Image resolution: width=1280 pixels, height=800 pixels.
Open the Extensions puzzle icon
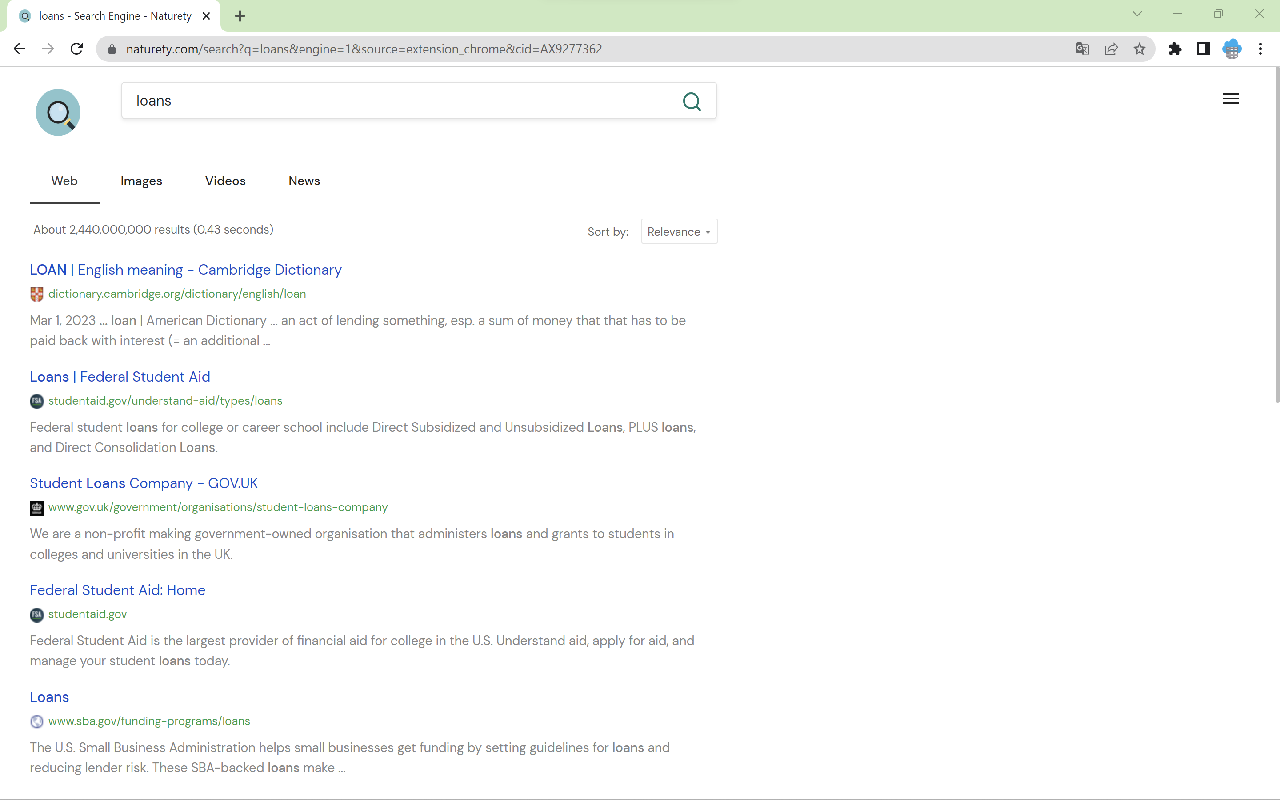click(1175, 48)
